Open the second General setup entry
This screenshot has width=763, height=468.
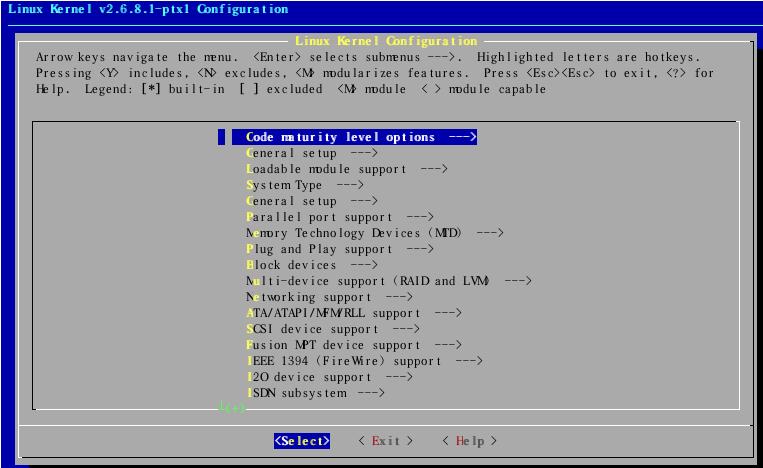click(x=312, y=201)
